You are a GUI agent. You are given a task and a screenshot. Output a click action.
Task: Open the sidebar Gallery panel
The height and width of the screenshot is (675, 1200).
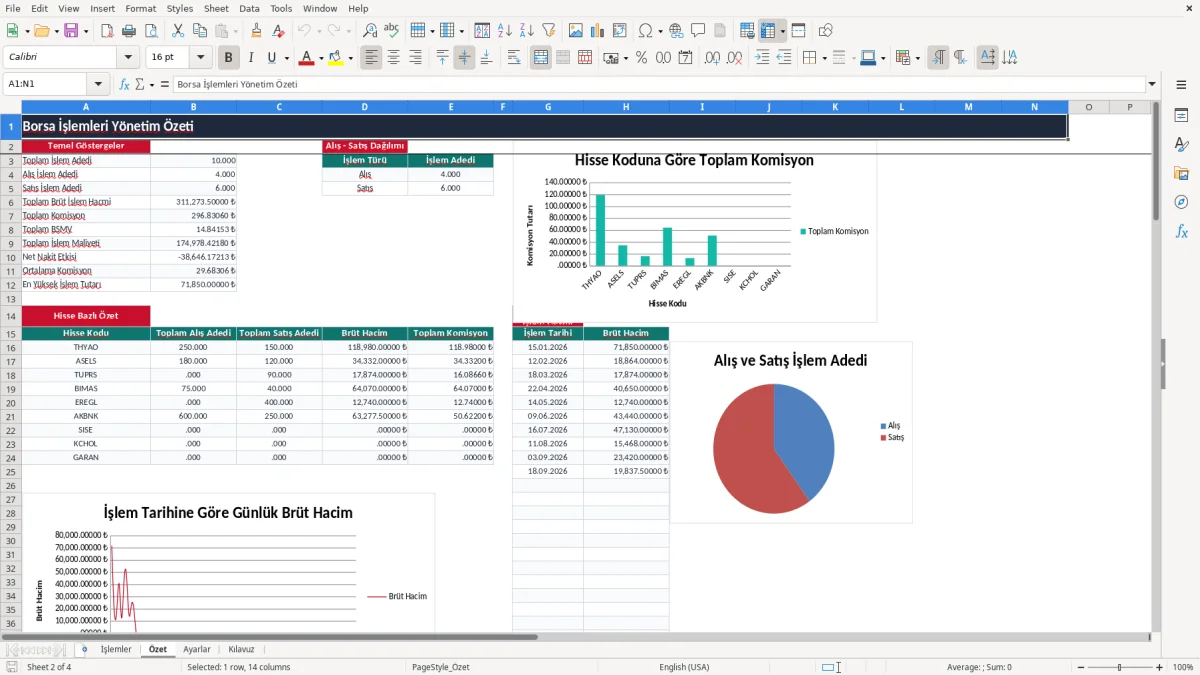click(1181, 173)
